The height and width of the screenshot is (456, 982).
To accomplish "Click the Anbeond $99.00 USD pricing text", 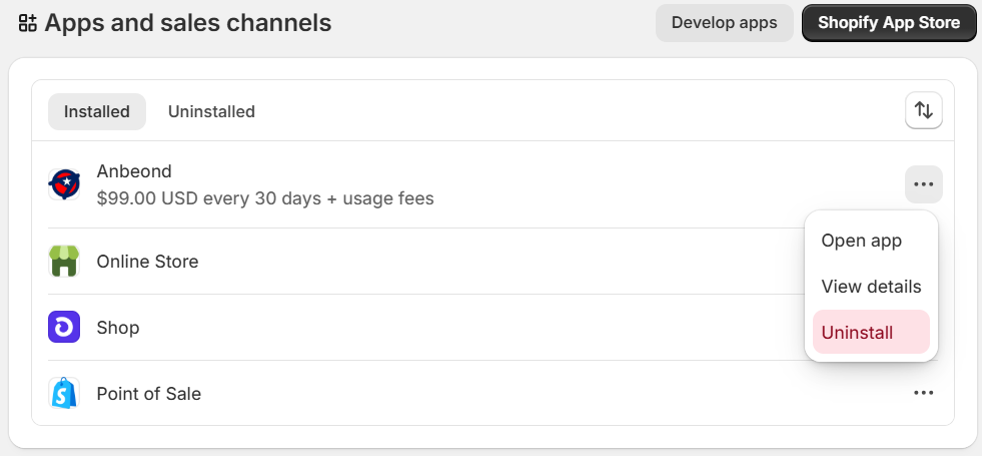I will coord(265,198).
